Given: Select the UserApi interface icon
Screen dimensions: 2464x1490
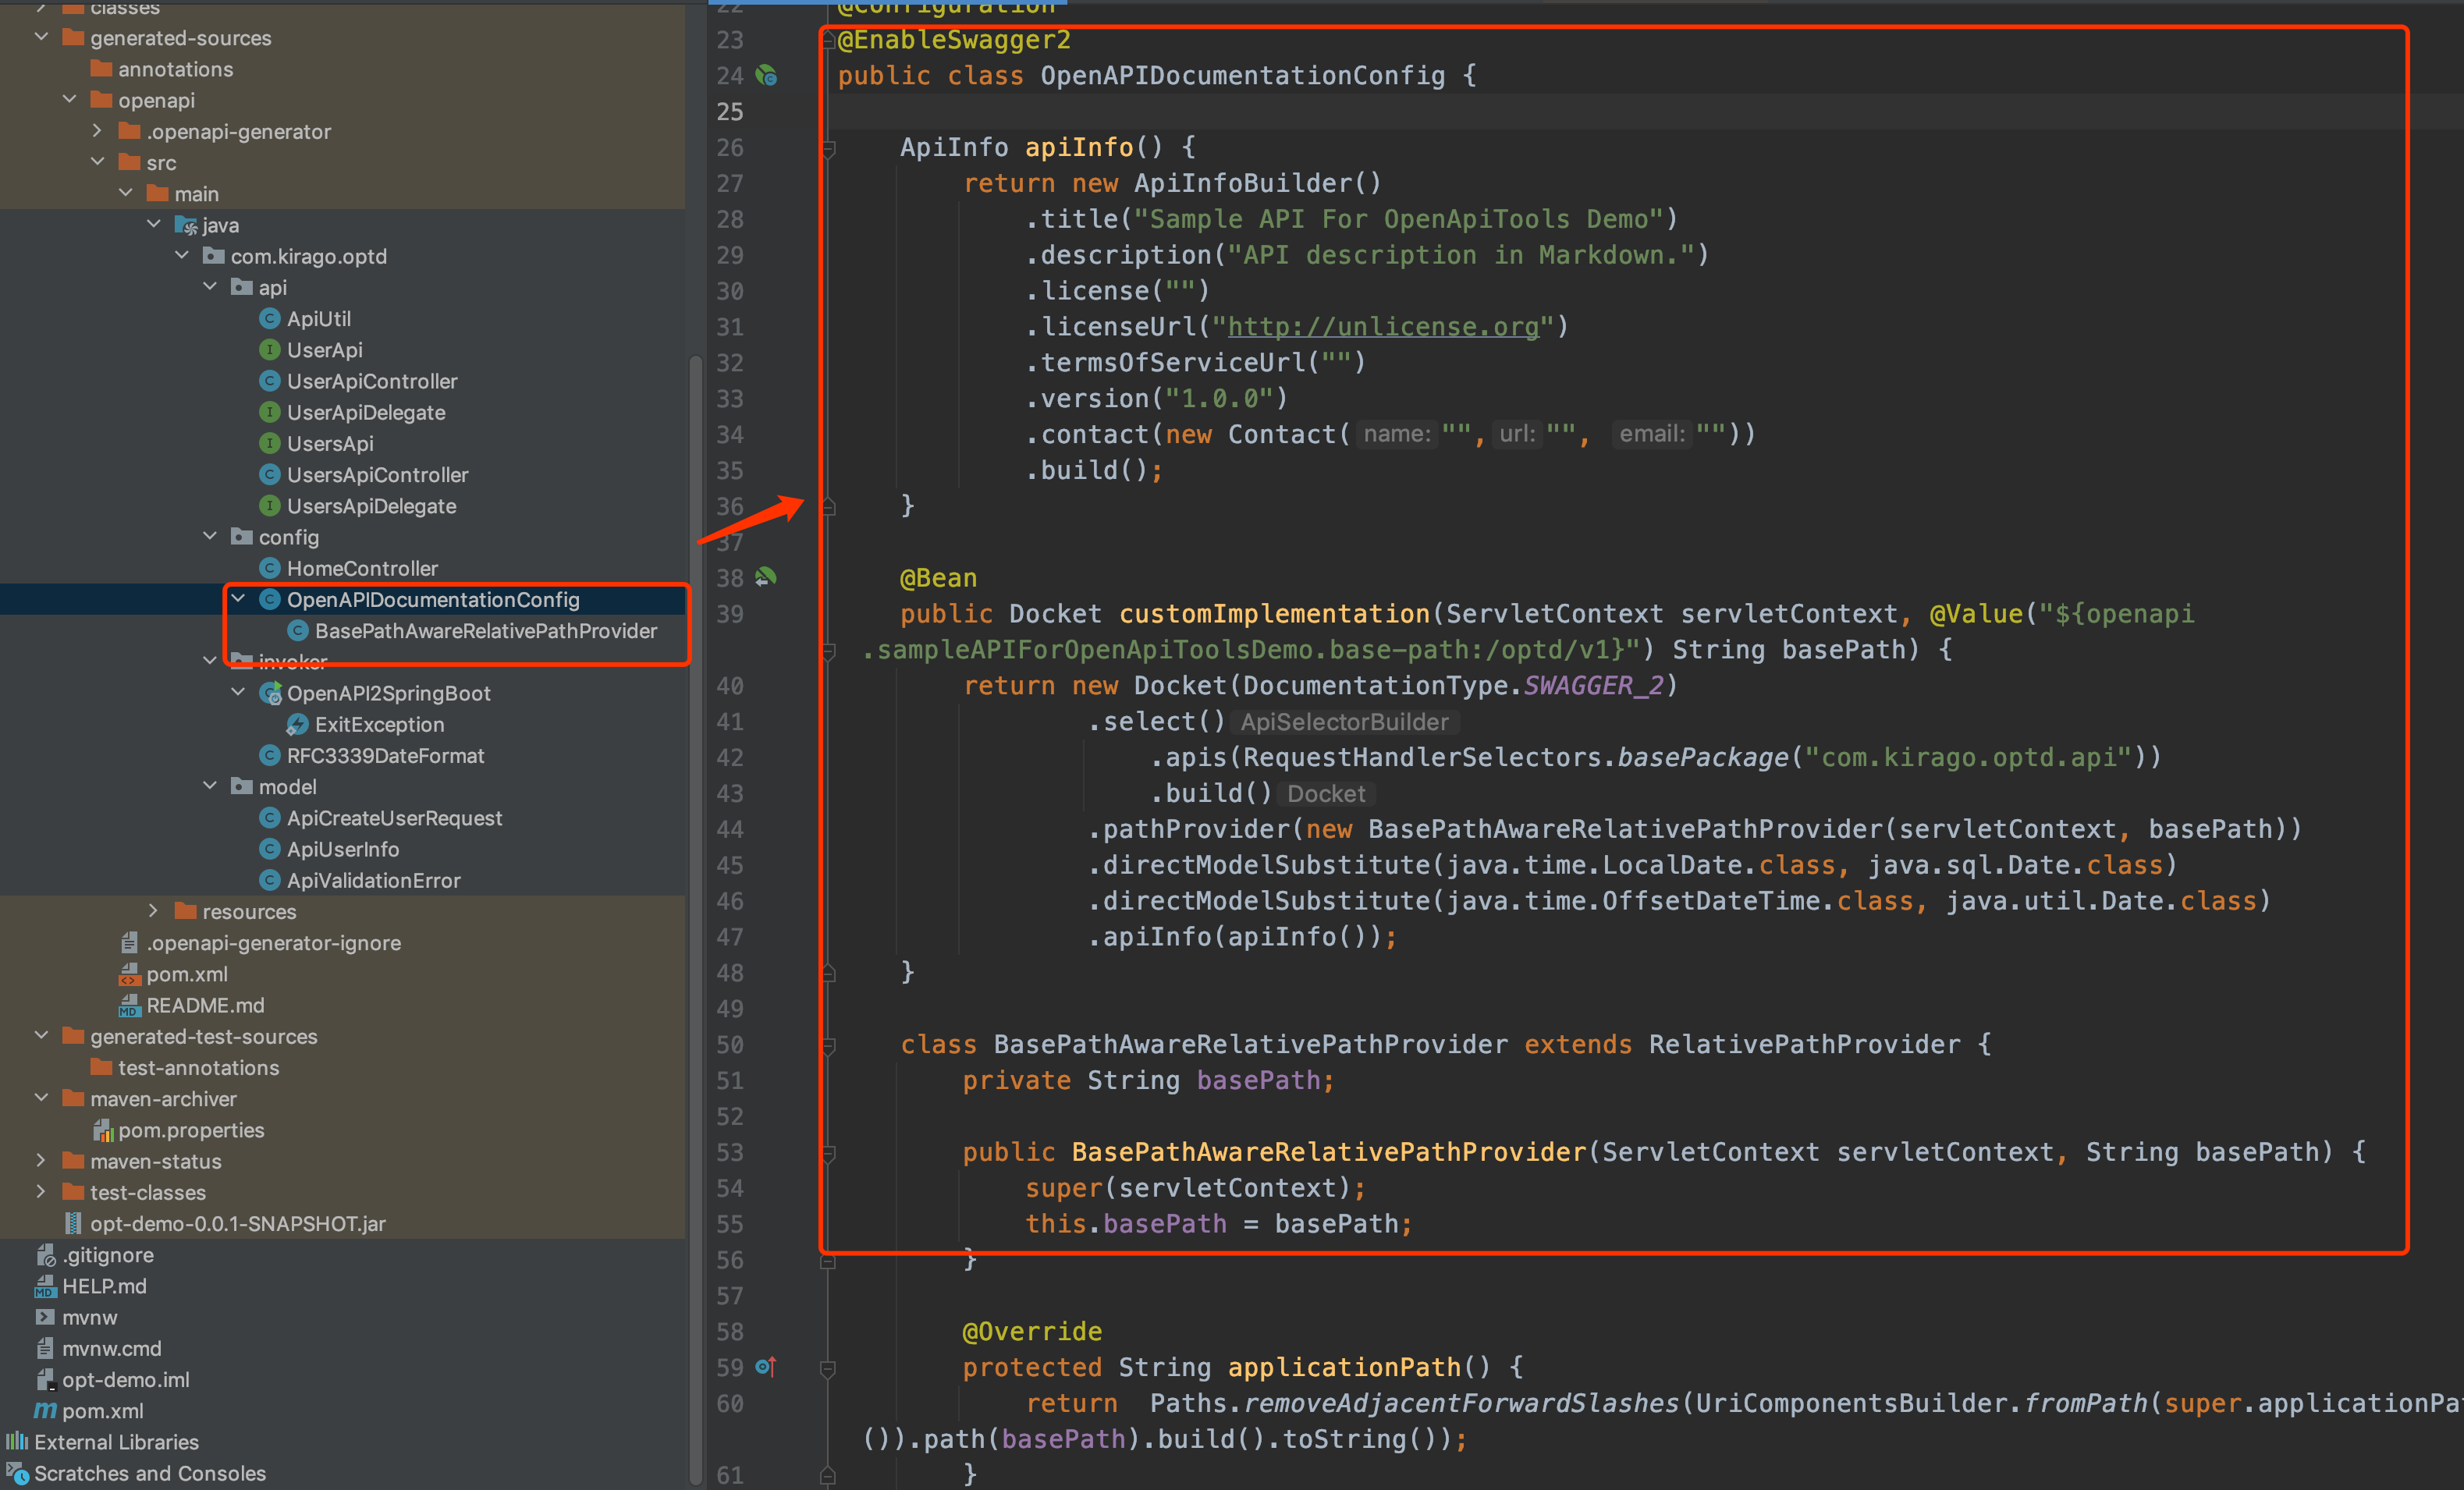Looking at the screenshot, I should [x=269, y=350].
